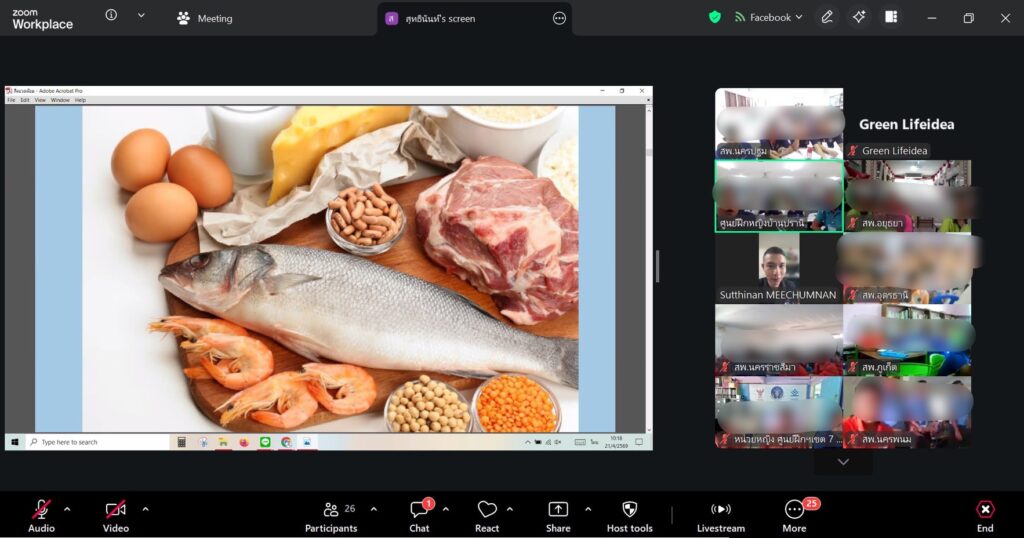Click the End meeting button
The height and width of the screenshot is (538, 1024).
coord(985,516)
